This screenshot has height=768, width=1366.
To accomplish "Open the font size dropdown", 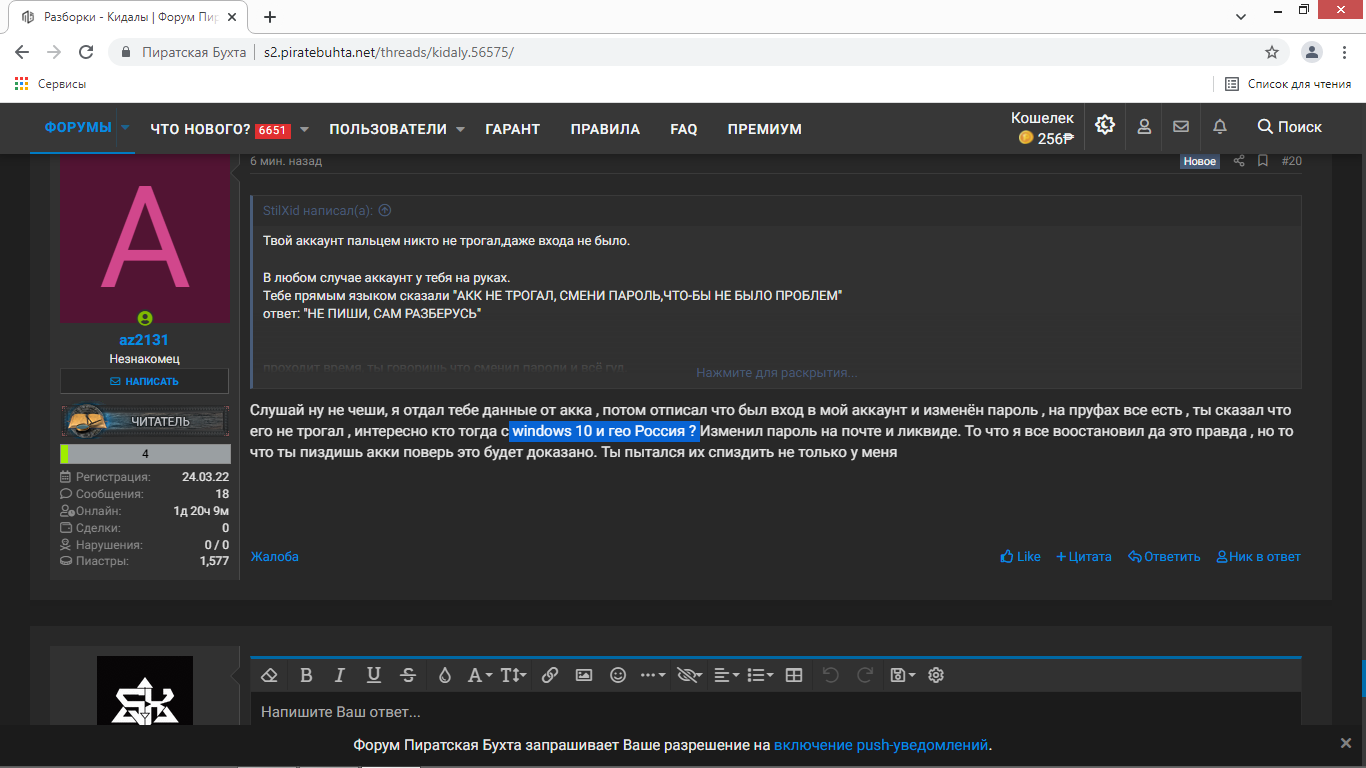I will [x=513, y=675].
